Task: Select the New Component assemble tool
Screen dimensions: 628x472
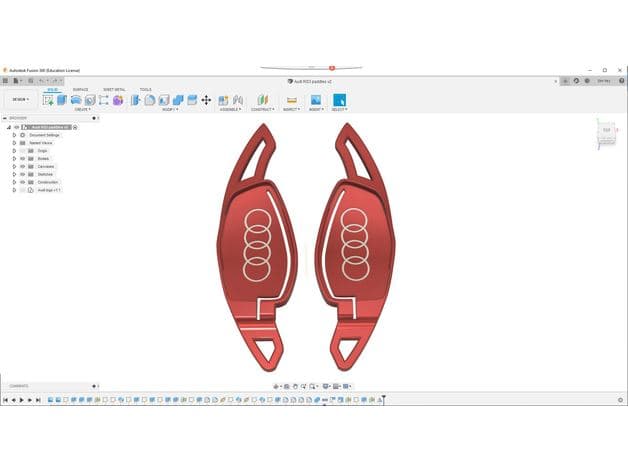Action: point(223,100)
